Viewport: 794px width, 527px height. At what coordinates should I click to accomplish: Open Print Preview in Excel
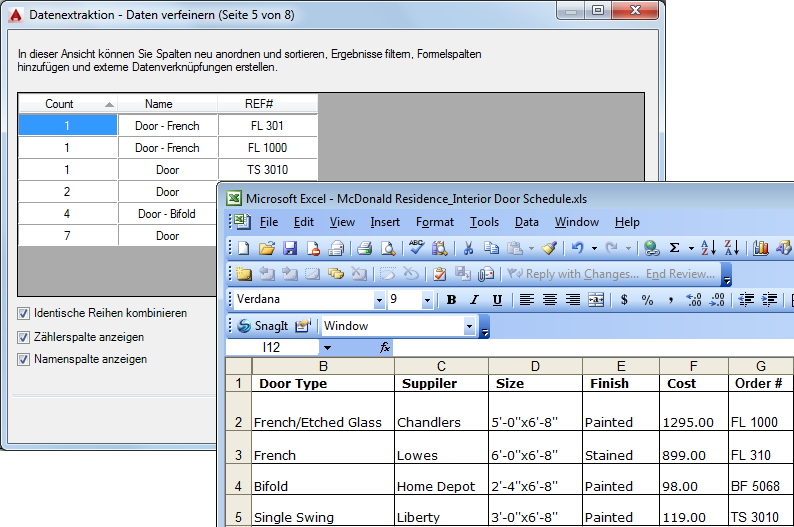[388, 248]
